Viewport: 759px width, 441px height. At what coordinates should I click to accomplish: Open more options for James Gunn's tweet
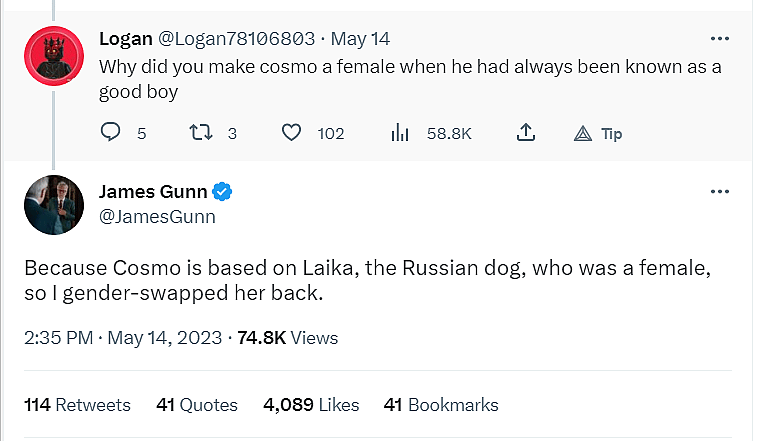(719, 191)
